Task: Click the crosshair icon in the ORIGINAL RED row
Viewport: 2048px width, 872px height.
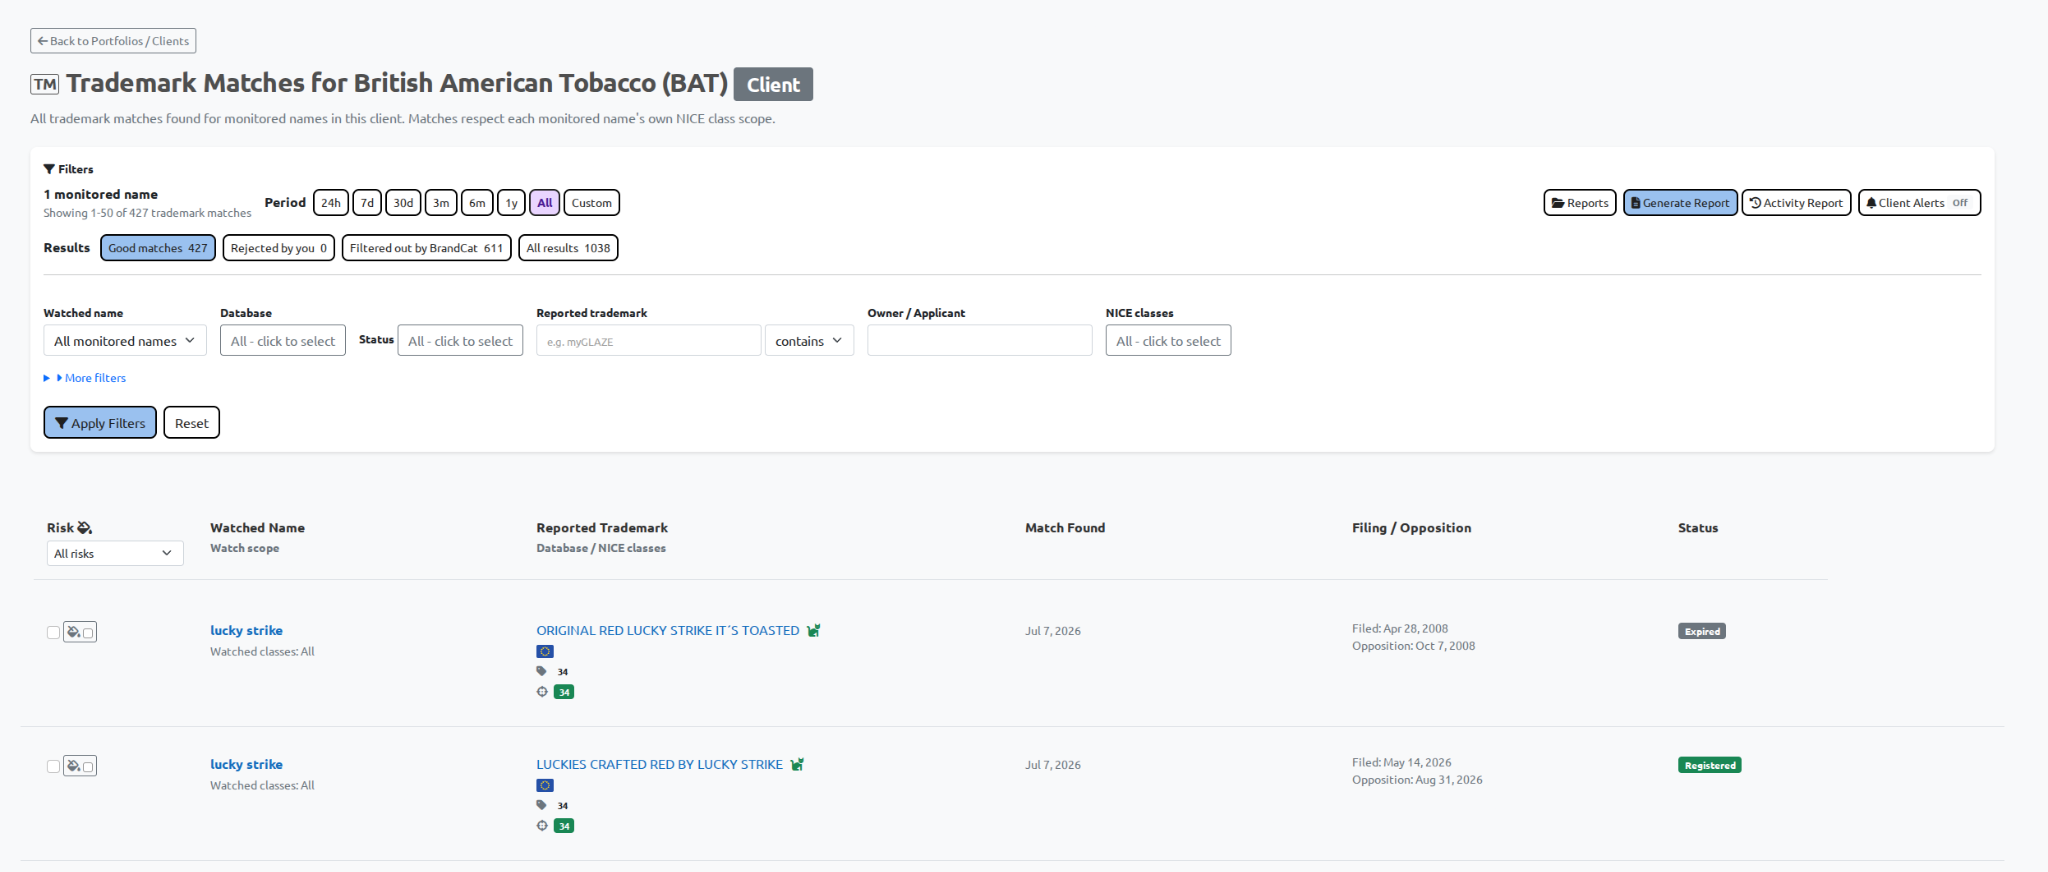Action: click(x=542, y=692)
